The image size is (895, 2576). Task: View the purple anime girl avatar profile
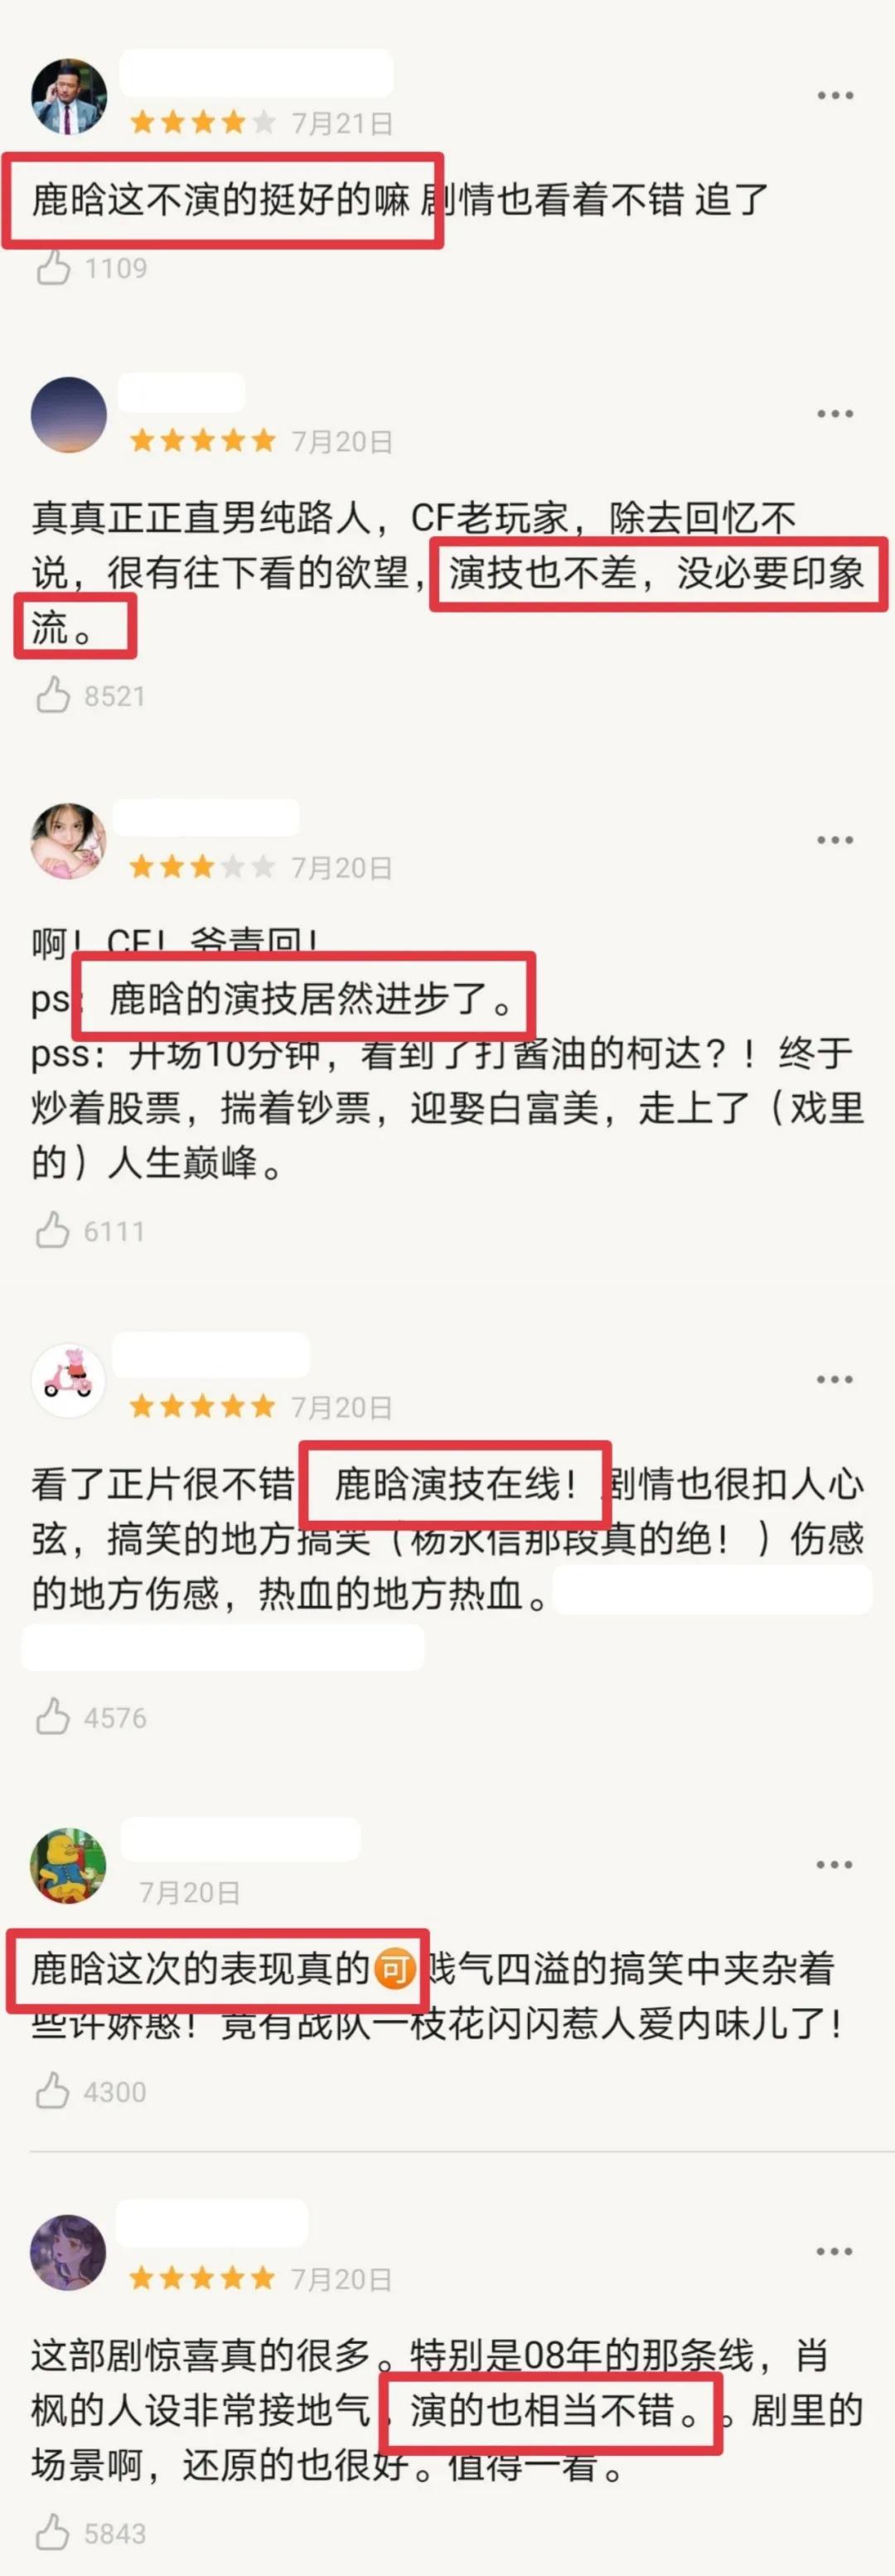[x=69, y=2253]
